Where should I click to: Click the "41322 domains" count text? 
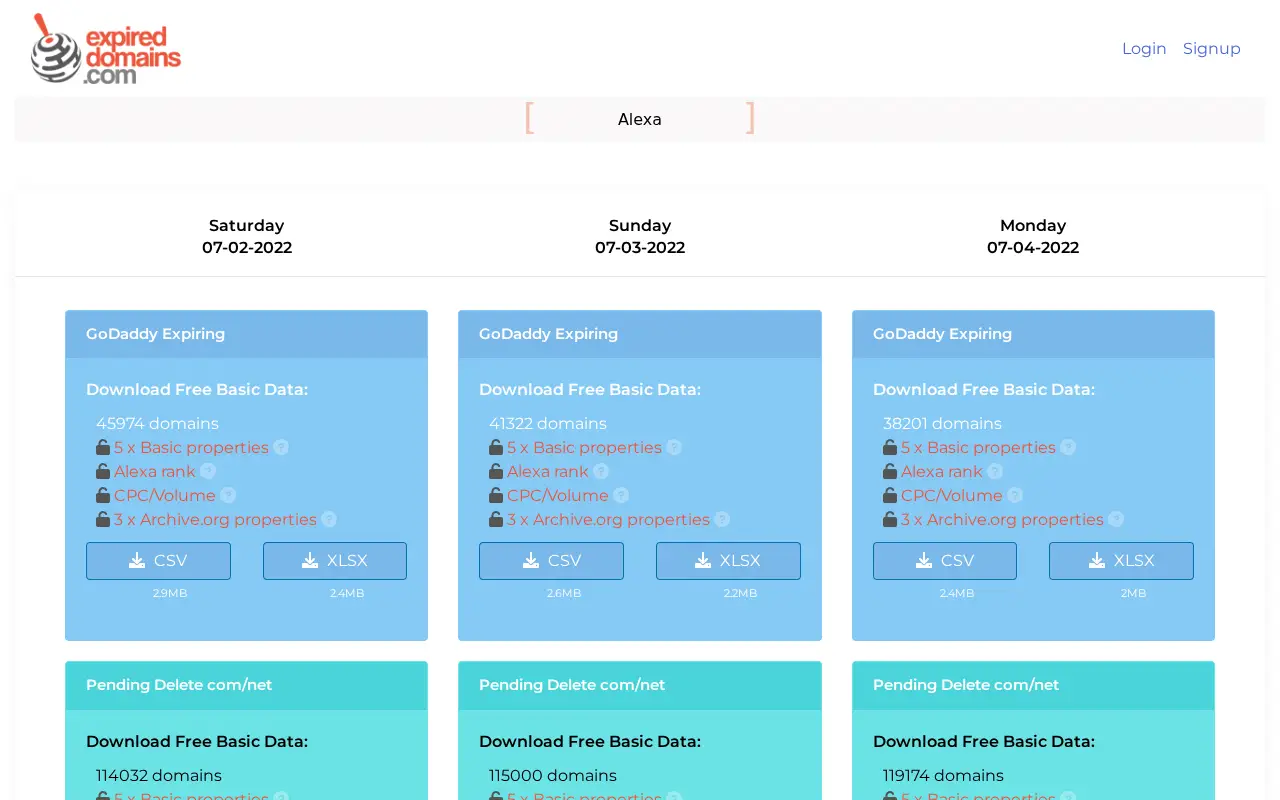tap(548, 423)
